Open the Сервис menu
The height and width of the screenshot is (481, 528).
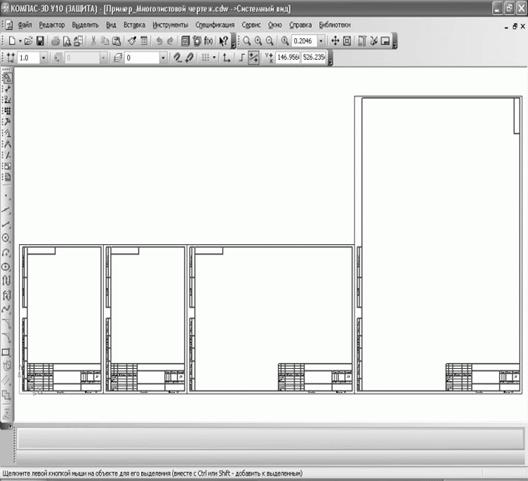pos(251,25)
